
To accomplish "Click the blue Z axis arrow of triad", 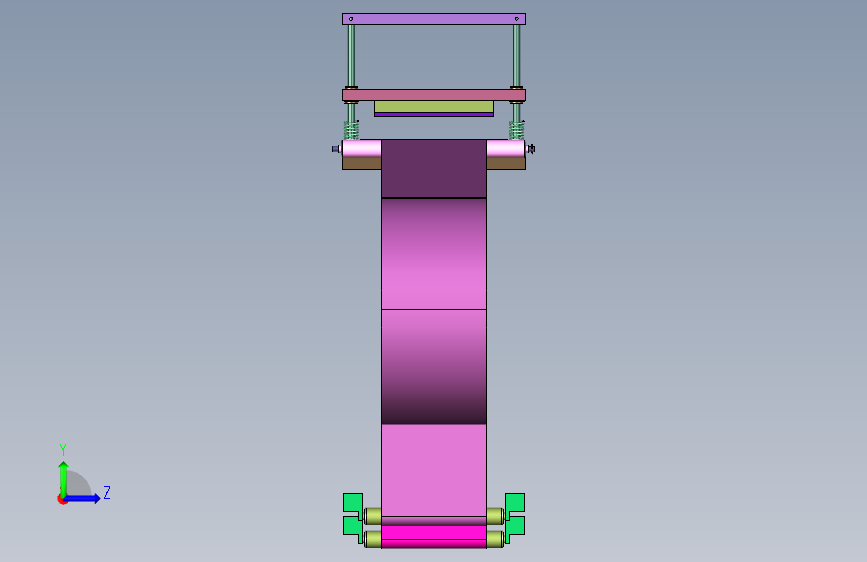I will pos(83,498).
